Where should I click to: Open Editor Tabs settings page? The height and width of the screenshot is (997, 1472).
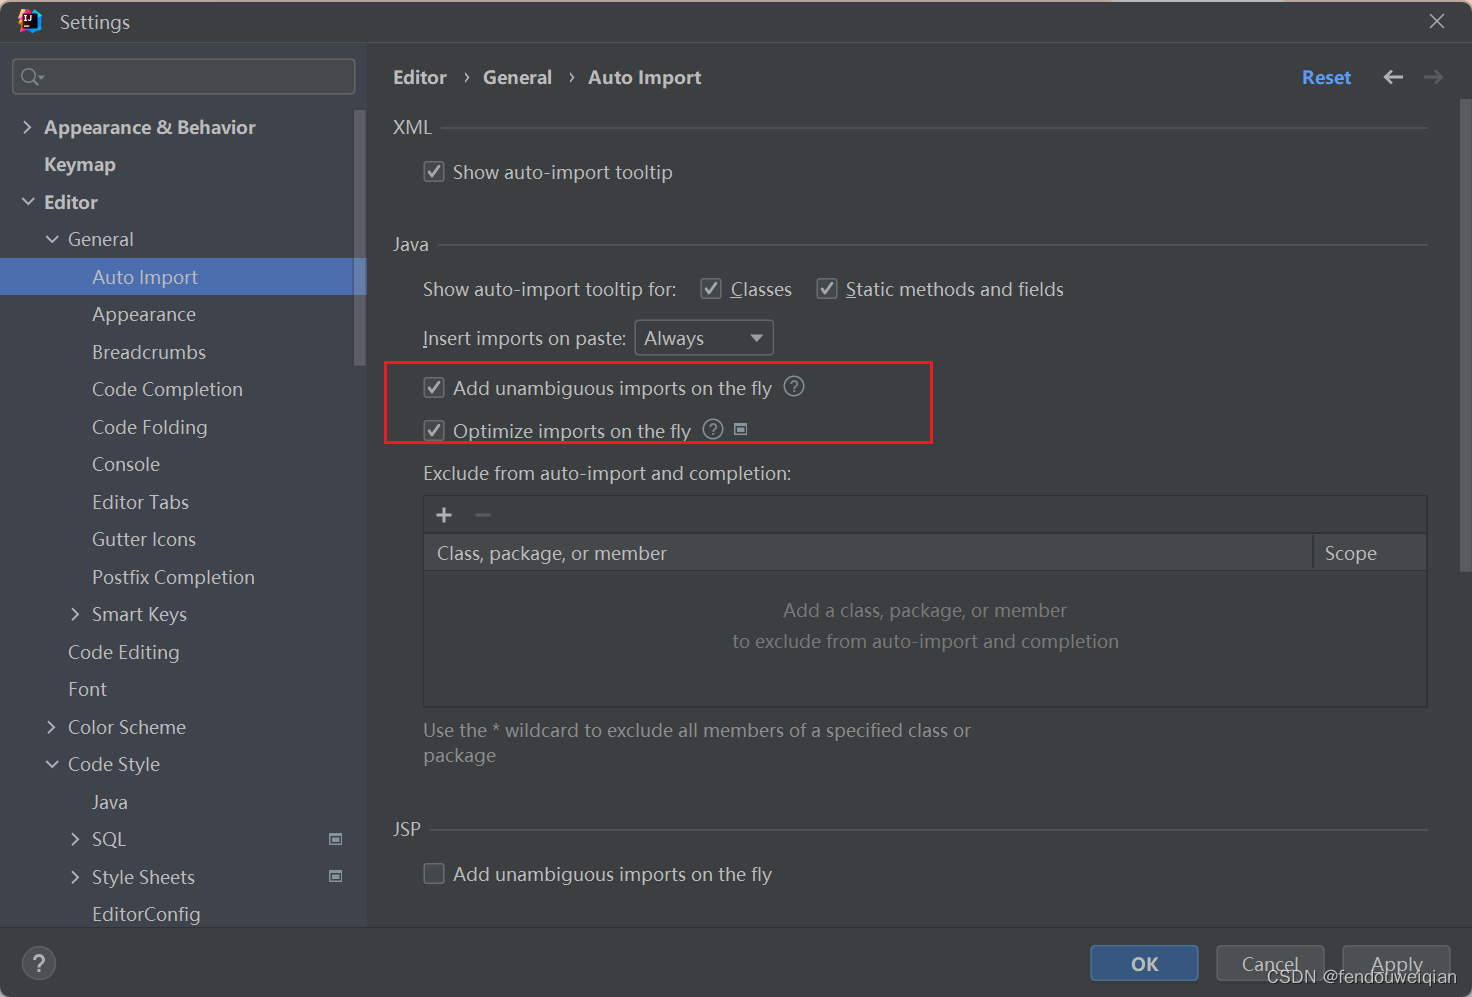click(140, 502)
